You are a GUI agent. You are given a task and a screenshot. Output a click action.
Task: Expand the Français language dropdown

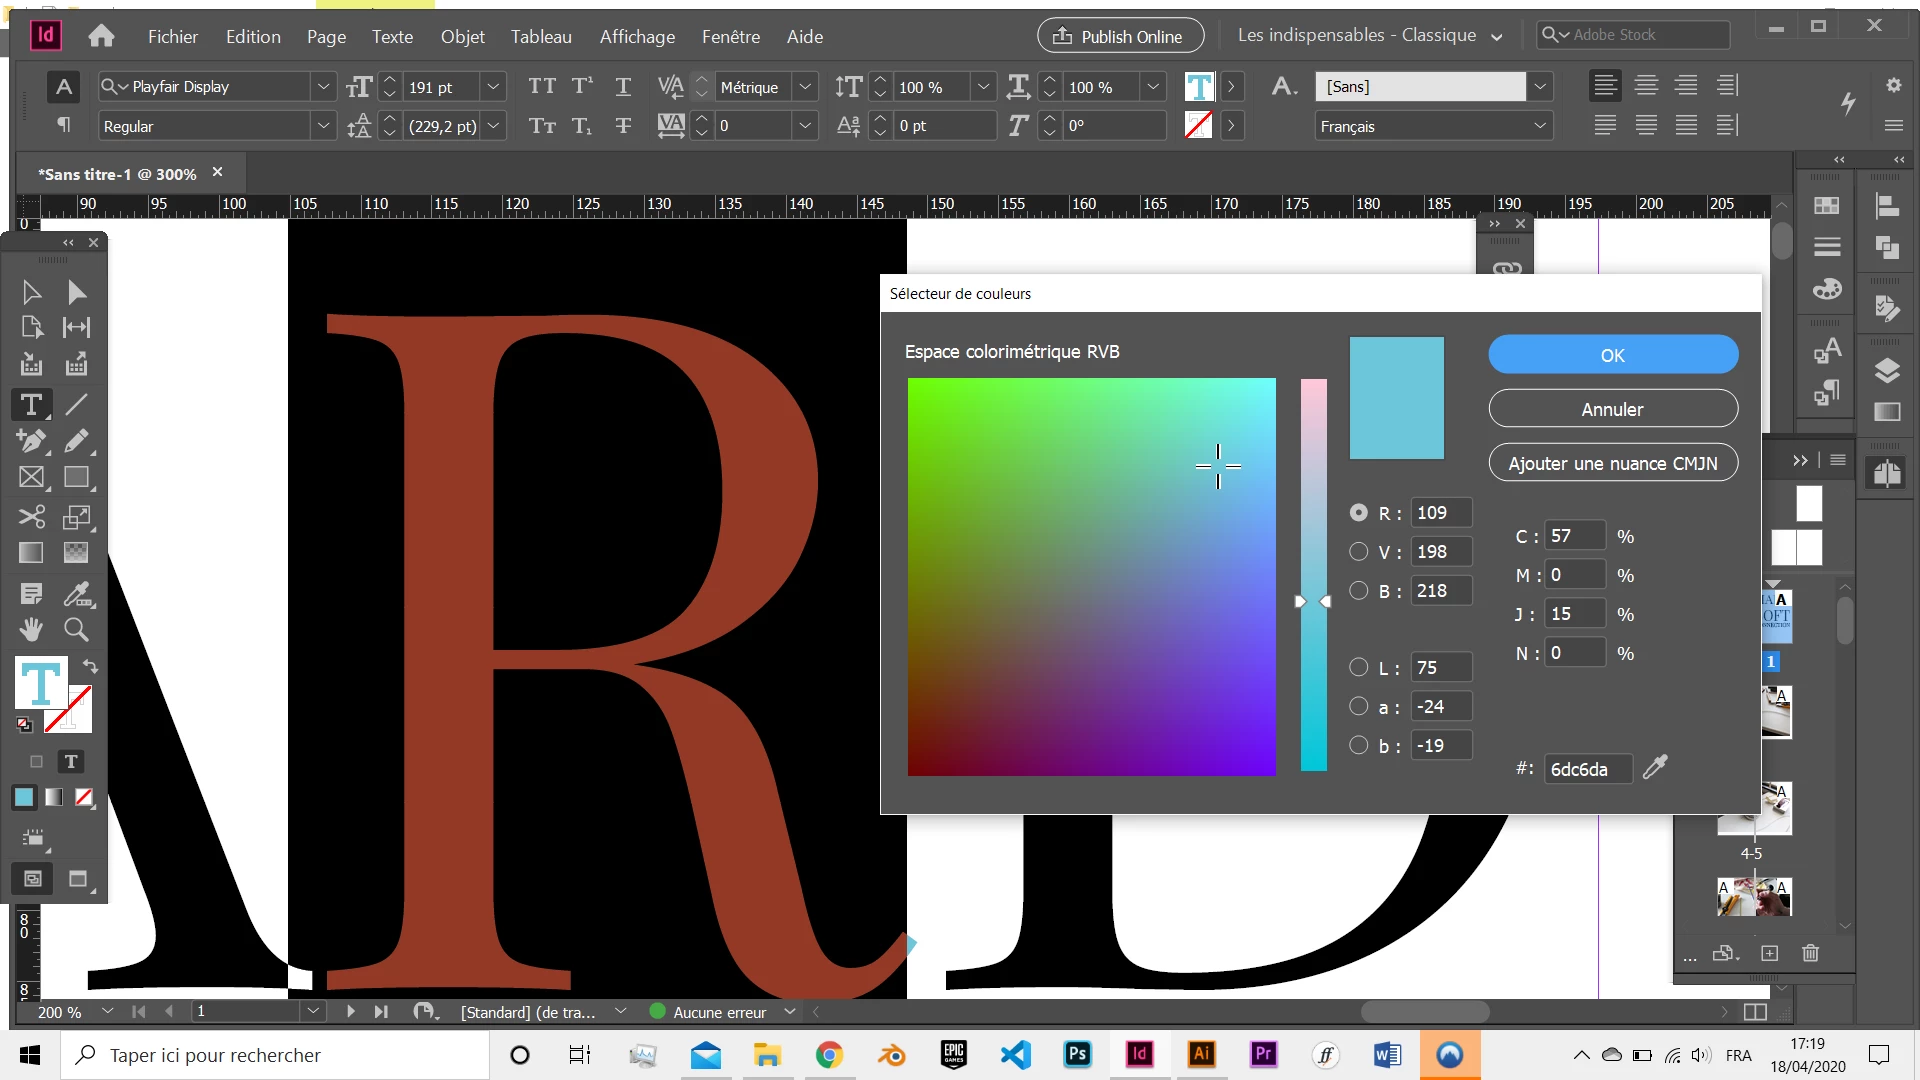coord(1540,127)
